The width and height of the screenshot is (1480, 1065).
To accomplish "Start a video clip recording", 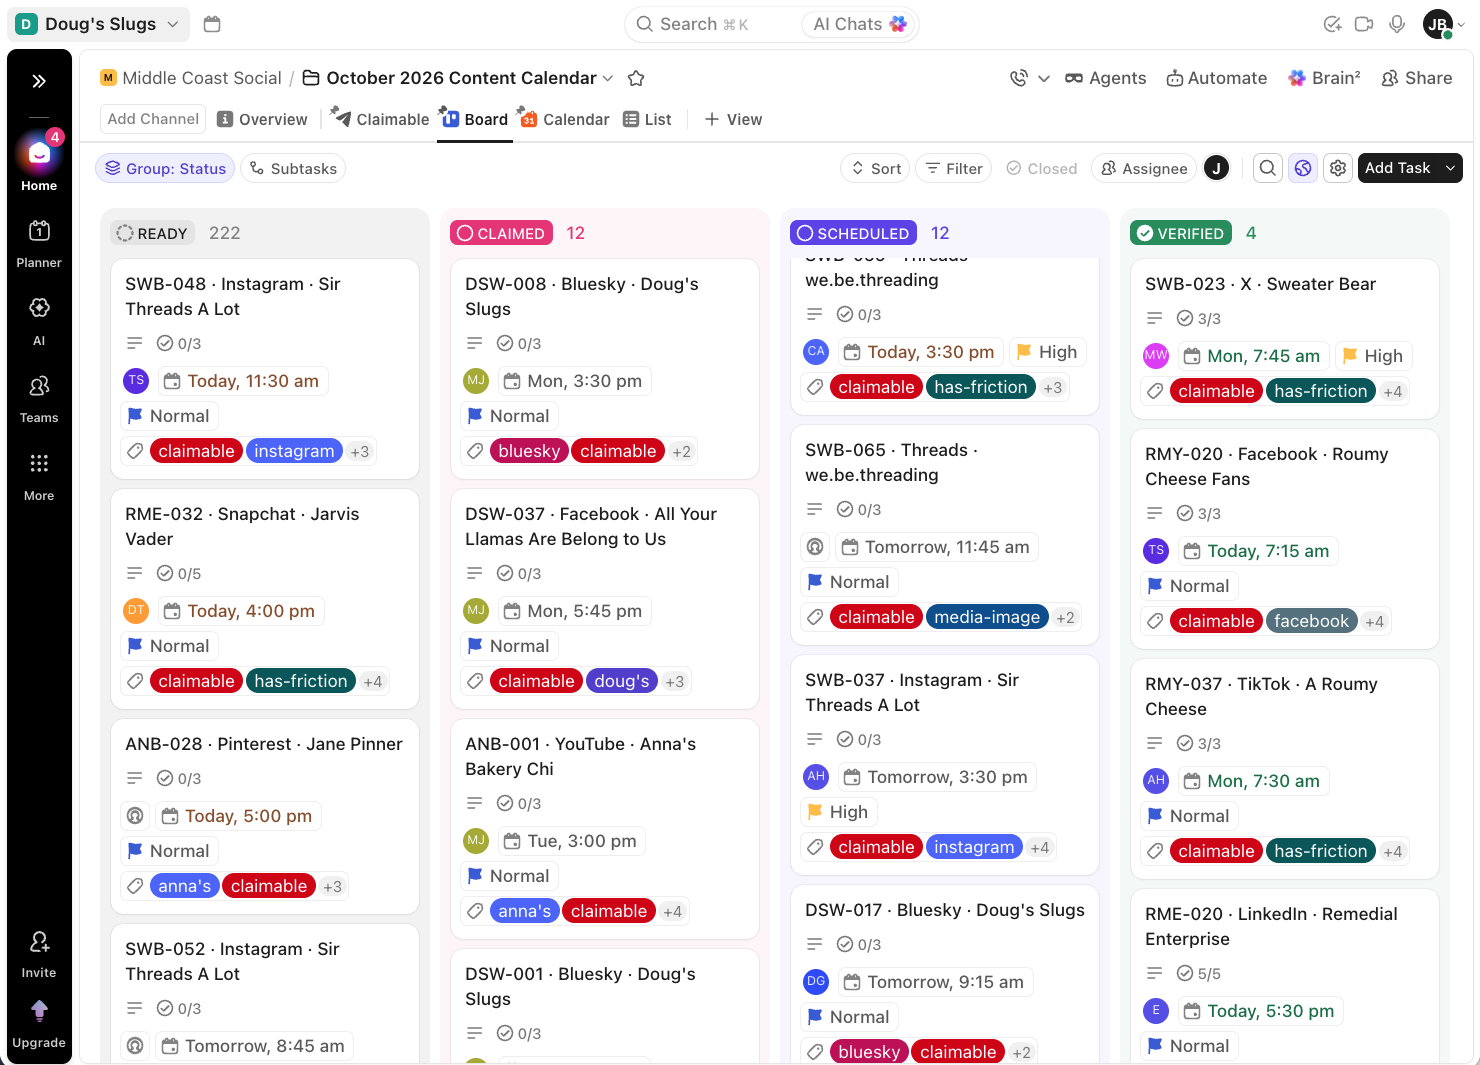I will pyautogui.click(x=1364, y=24).
